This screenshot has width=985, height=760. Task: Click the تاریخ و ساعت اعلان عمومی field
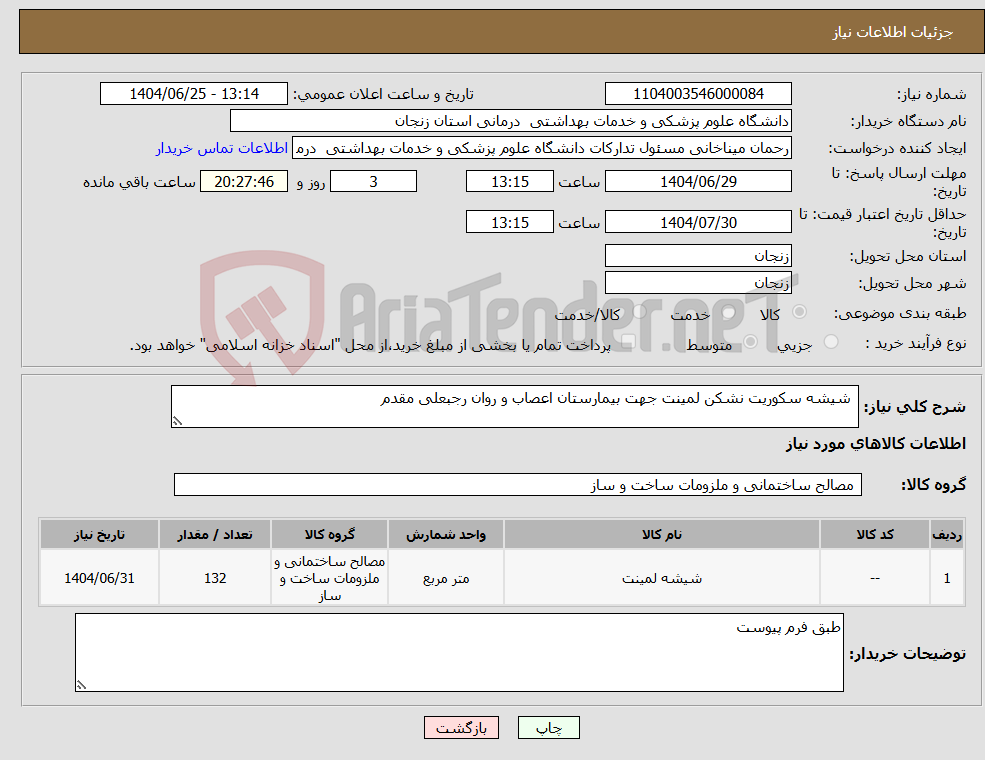pos(193,93)
